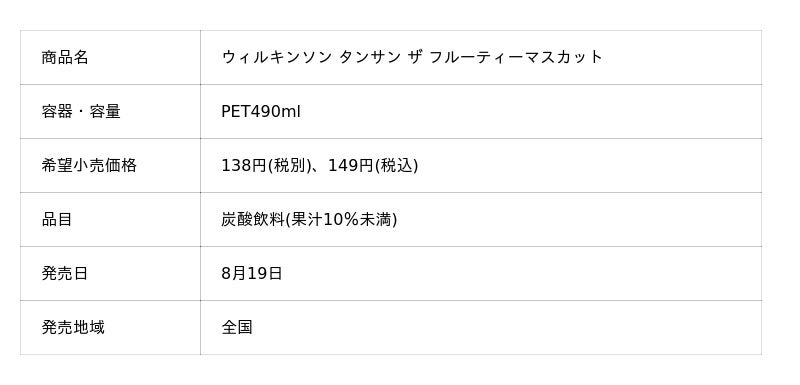Click the 希望小売価格 label

coord(89,166)
